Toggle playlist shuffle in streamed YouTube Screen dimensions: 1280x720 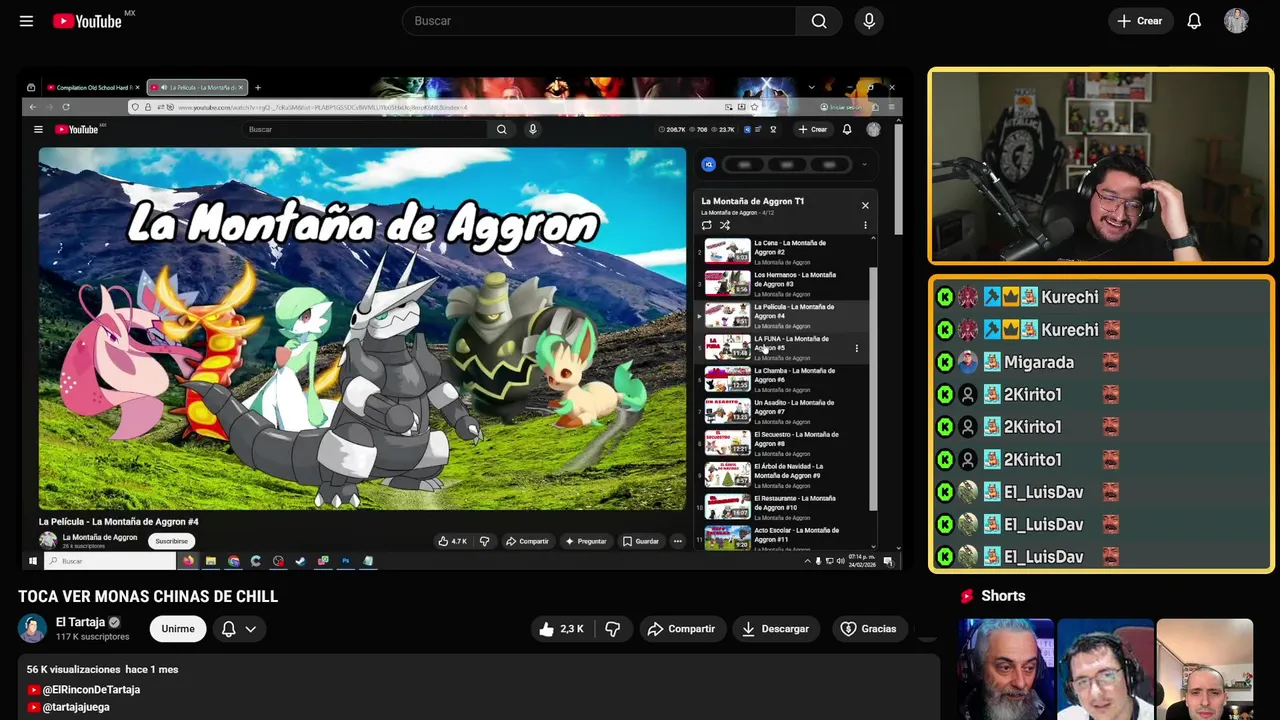tap(725, 225)
